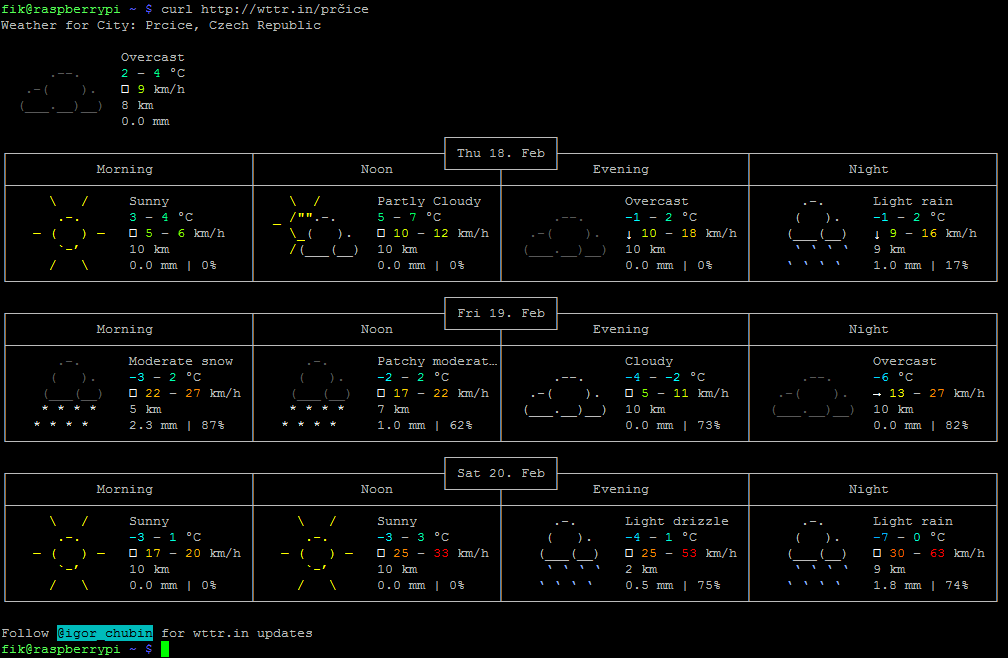Click the Saturday Evening column header

click(620, 489)
